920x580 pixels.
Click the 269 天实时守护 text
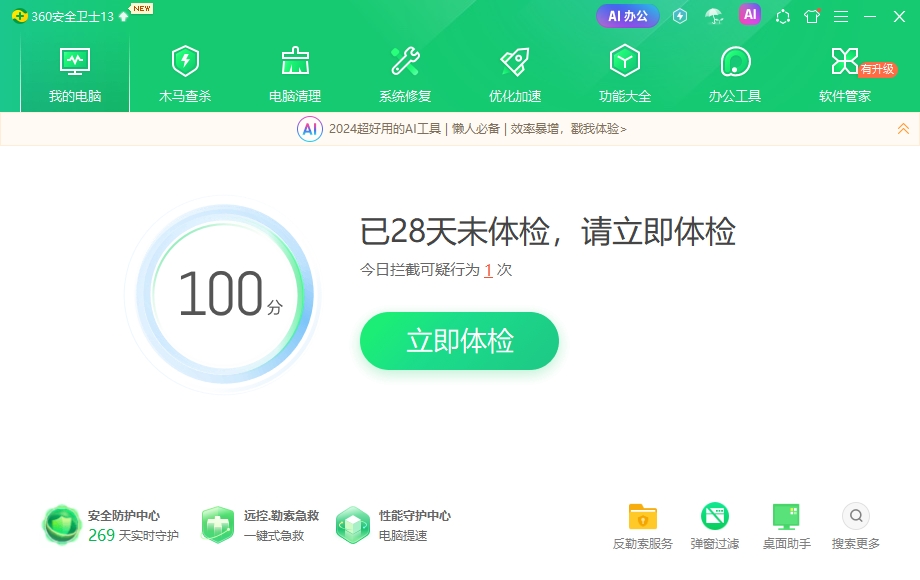coord(133,535)
